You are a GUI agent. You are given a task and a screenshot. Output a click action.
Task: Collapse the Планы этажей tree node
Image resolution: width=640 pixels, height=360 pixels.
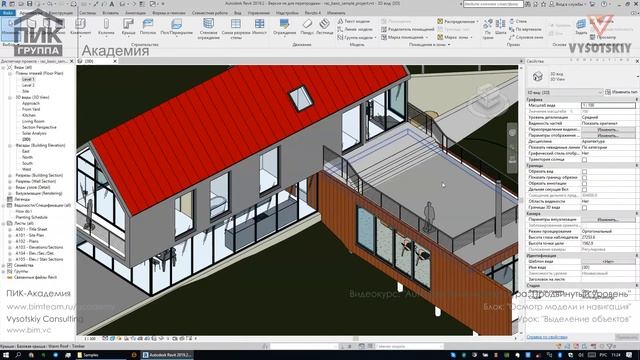(x=10, y=73)
